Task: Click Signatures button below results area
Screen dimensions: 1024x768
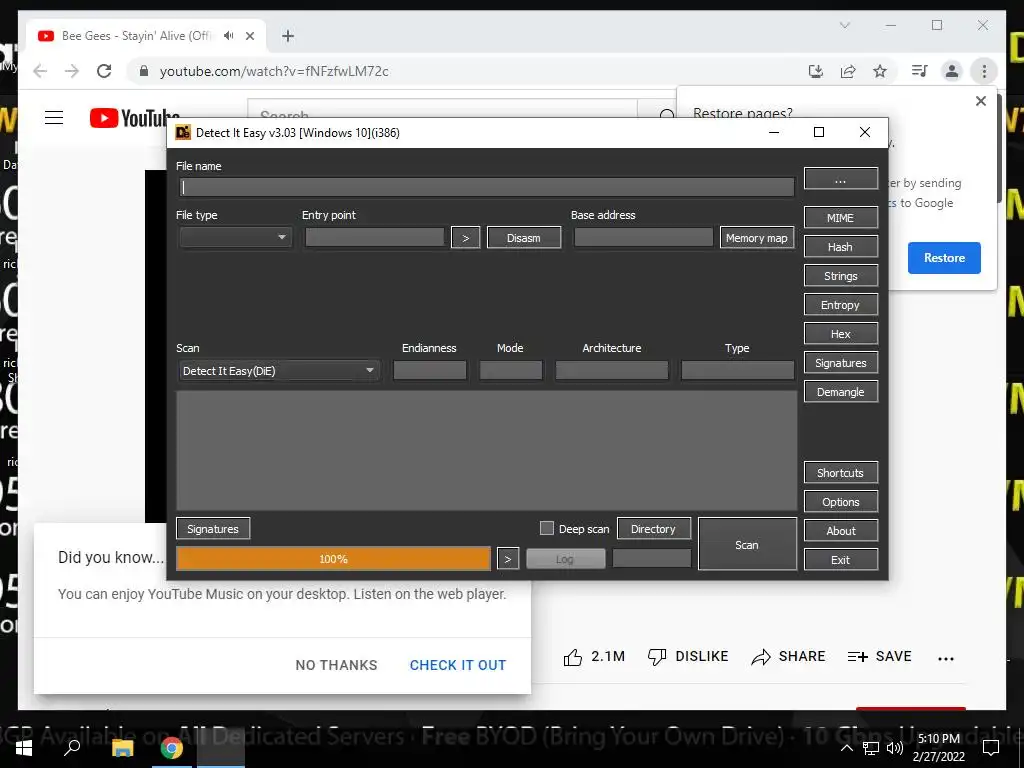Action: click(213, 529)
